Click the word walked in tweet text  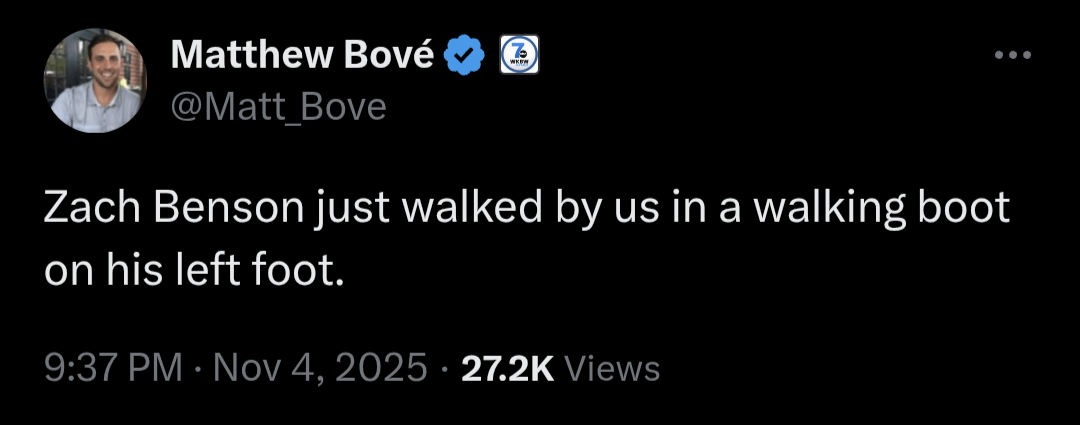tap(464, 208)
